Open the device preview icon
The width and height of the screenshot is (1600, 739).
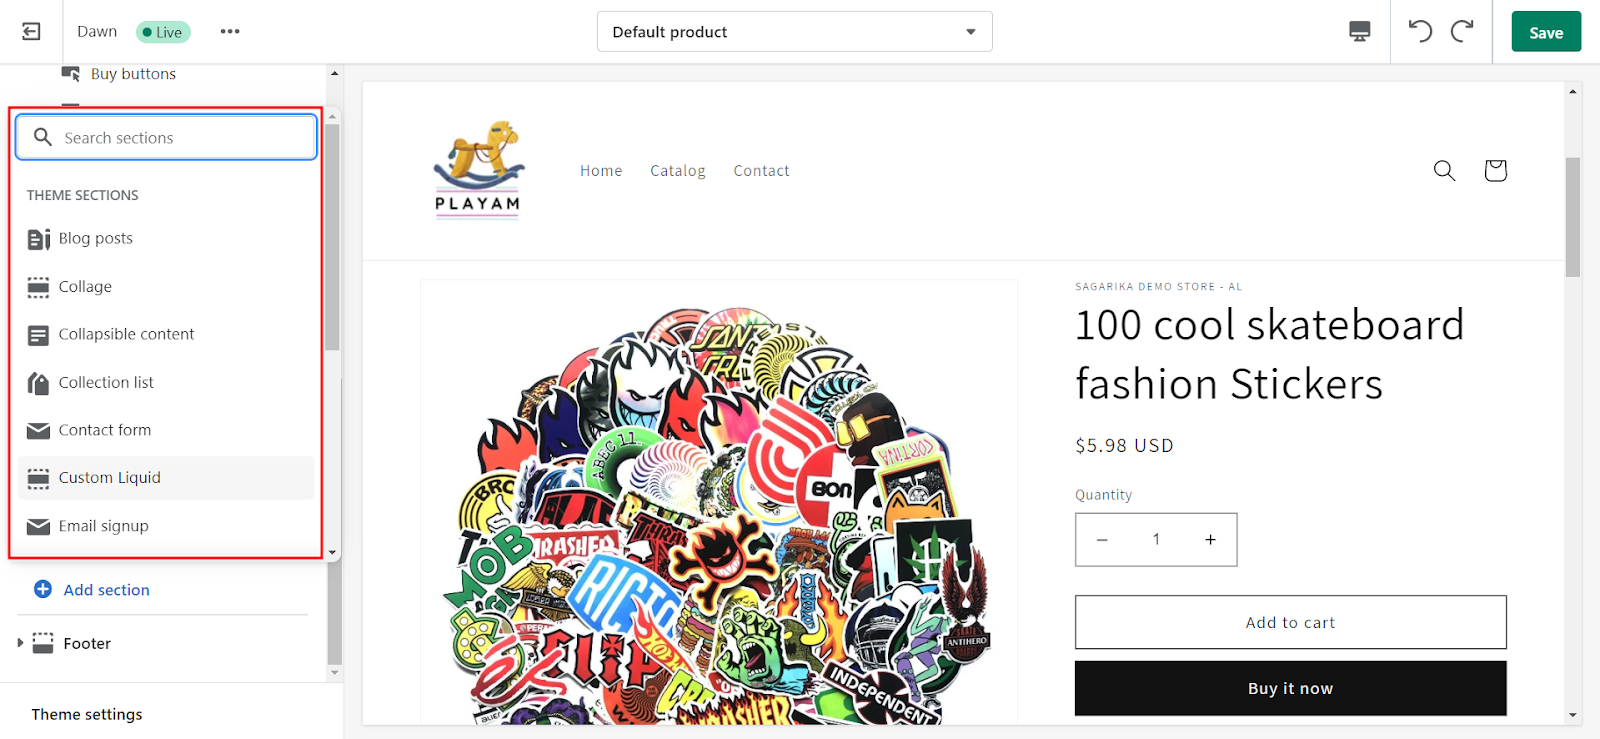tap(1358, 31)
